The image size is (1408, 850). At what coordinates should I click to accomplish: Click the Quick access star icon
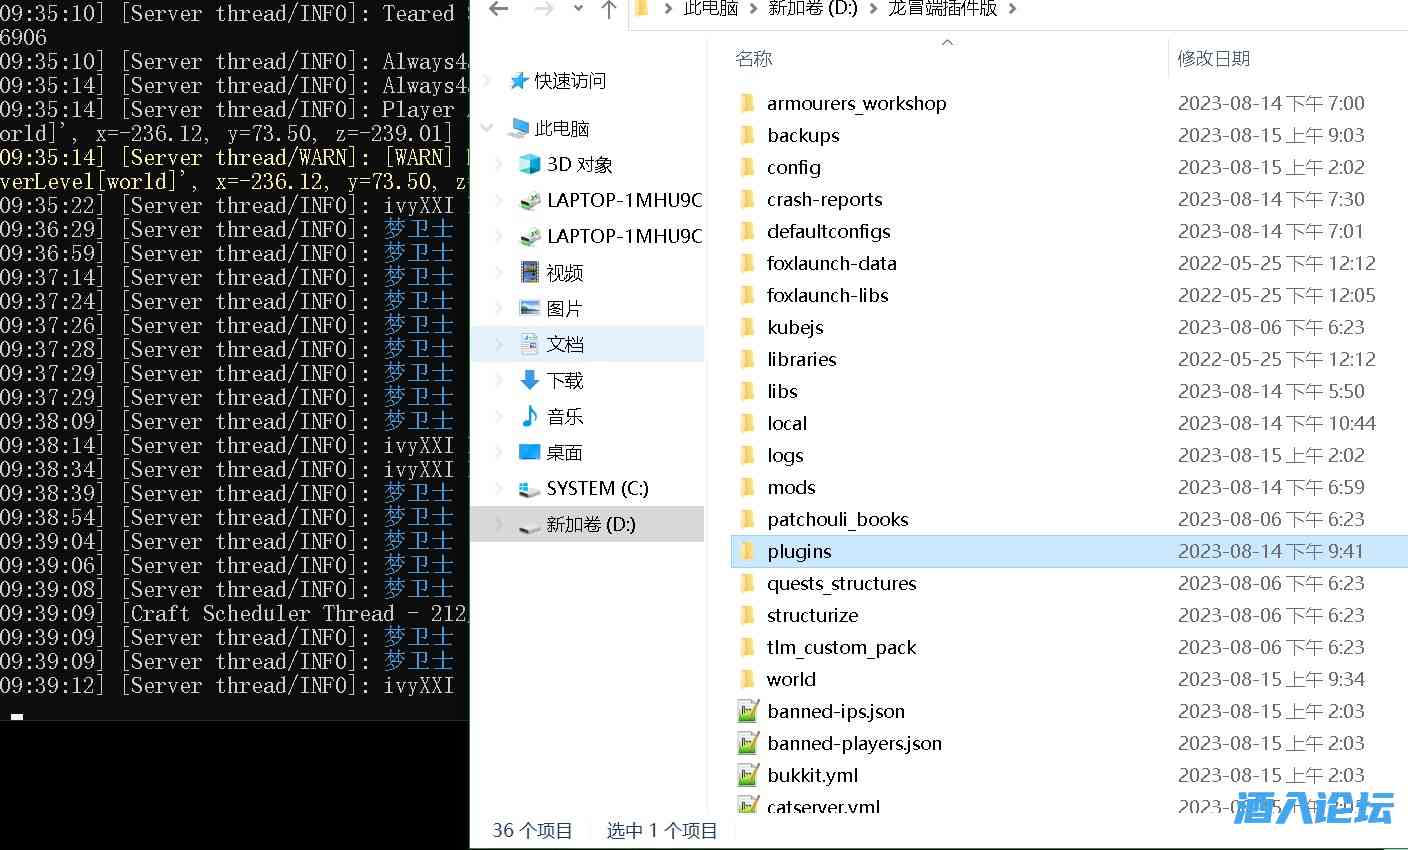[x=518, y=81]
